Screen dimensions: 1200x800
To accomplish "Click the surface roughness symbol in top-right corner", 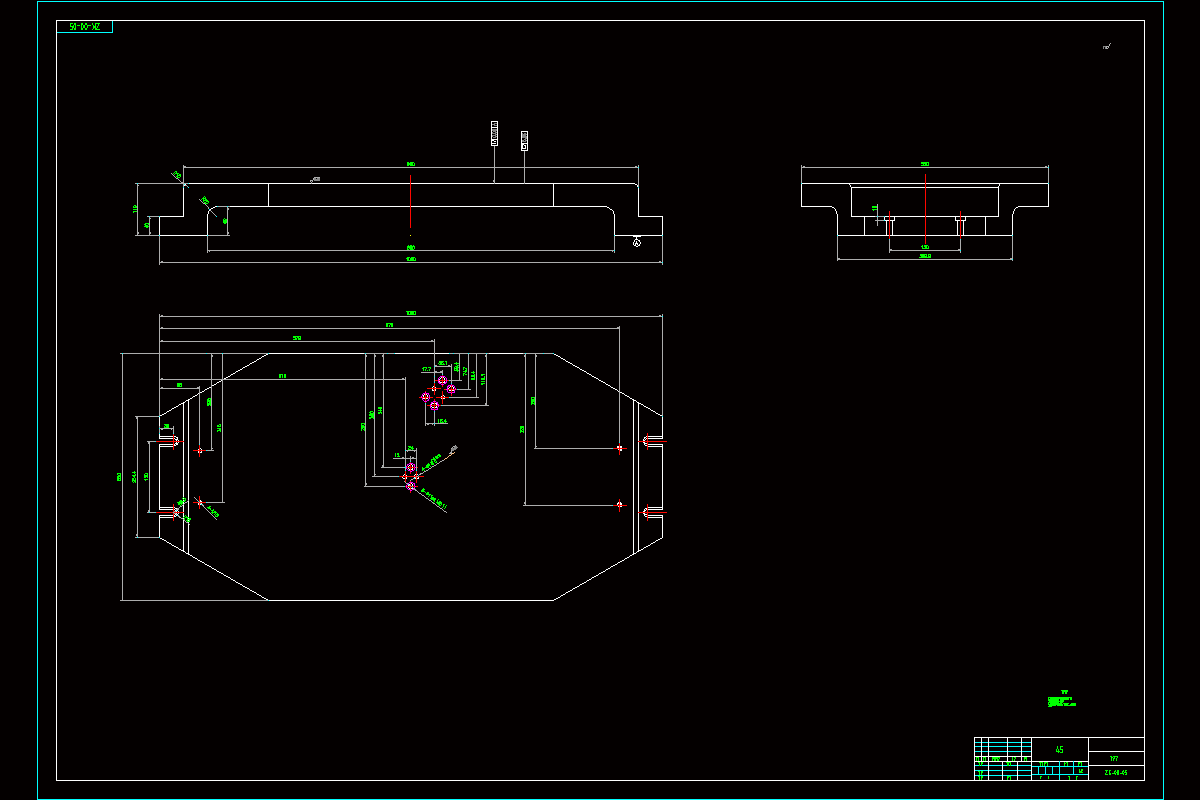I will point(1107,46).
